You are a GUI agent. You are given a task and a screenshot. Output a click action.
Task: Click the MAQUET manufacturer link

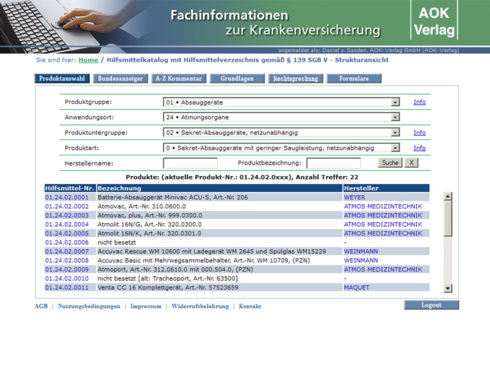[357, 287]
